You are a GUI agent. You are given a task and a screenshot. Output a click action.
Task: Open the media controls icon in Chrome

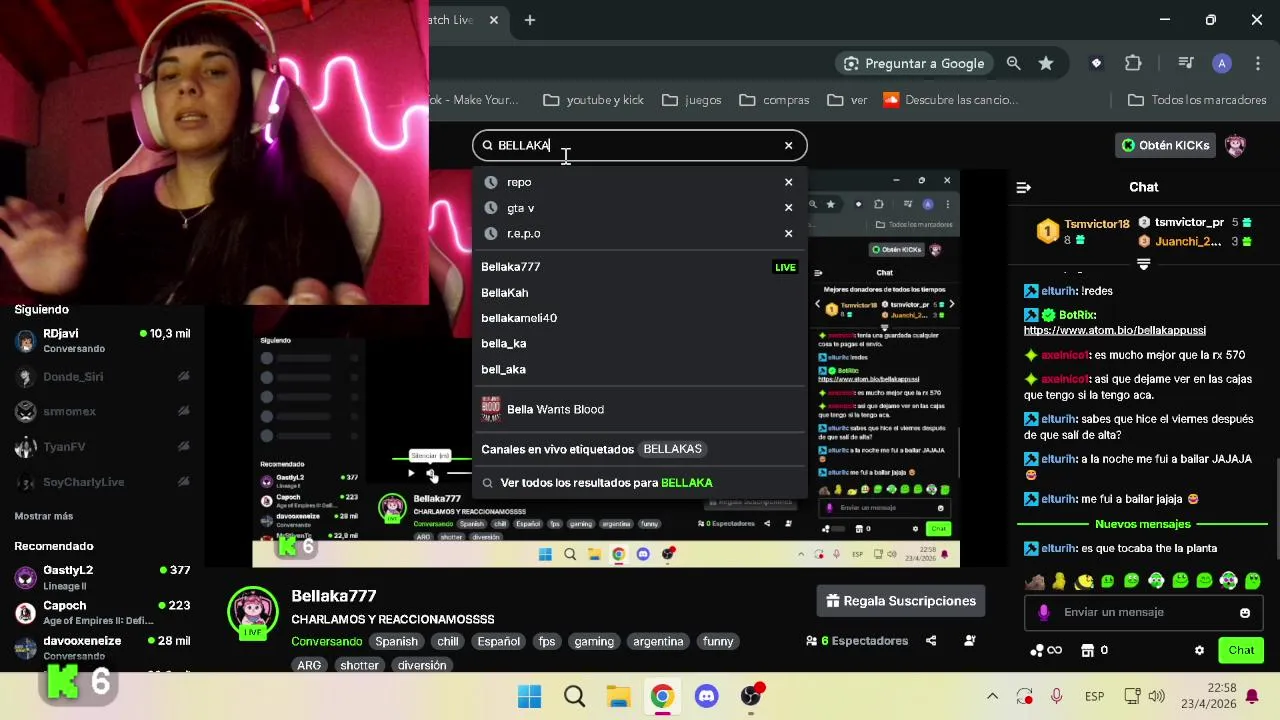pyautogui.click(x=1186, y=63)
